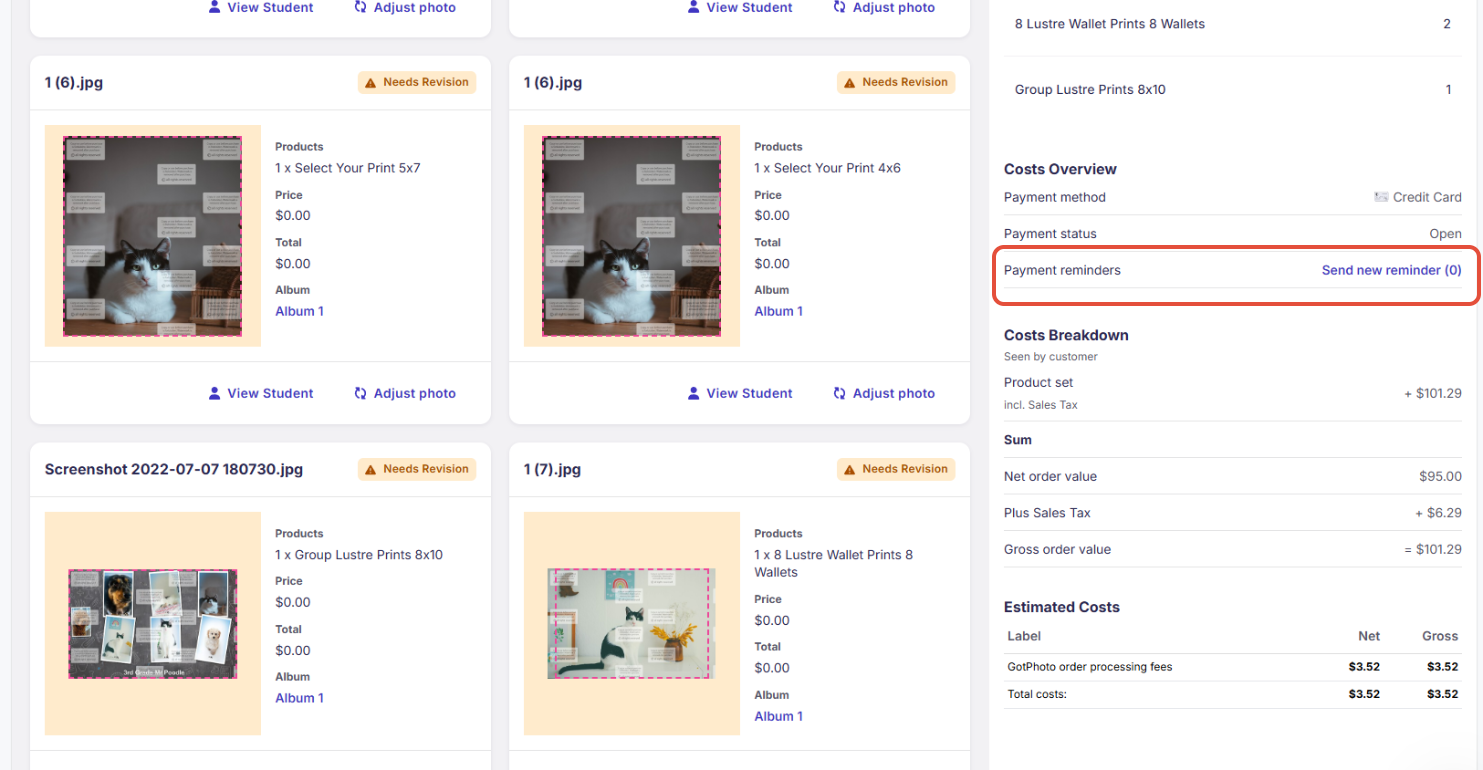The image size is (1483, 770).
Task: Open cat photo thumbnail for the 5x7 print
Action: coord(153,236)
